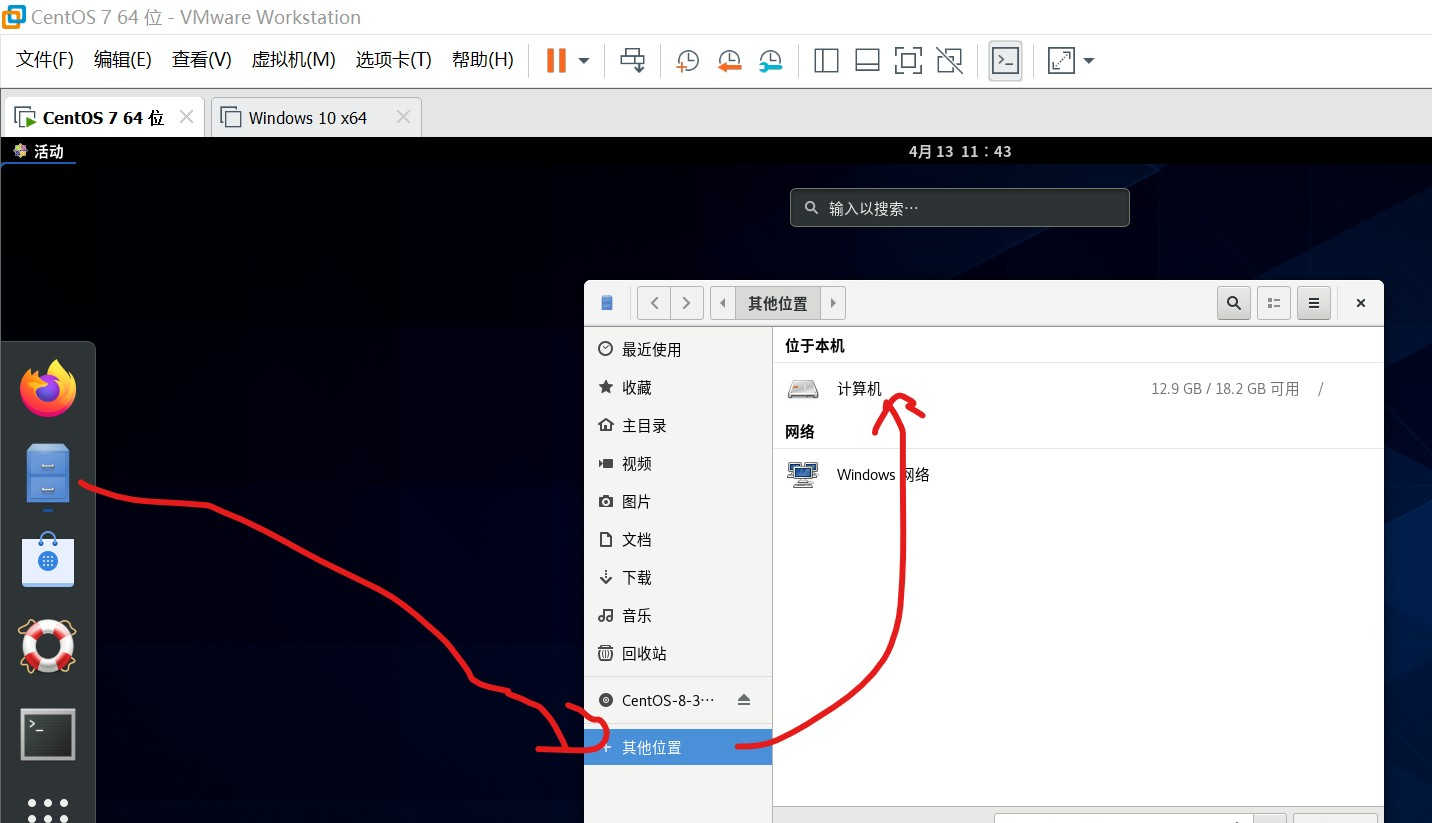Show all applications grid icon
This screenshot has height=823, width=1432.
click(48, 810)
